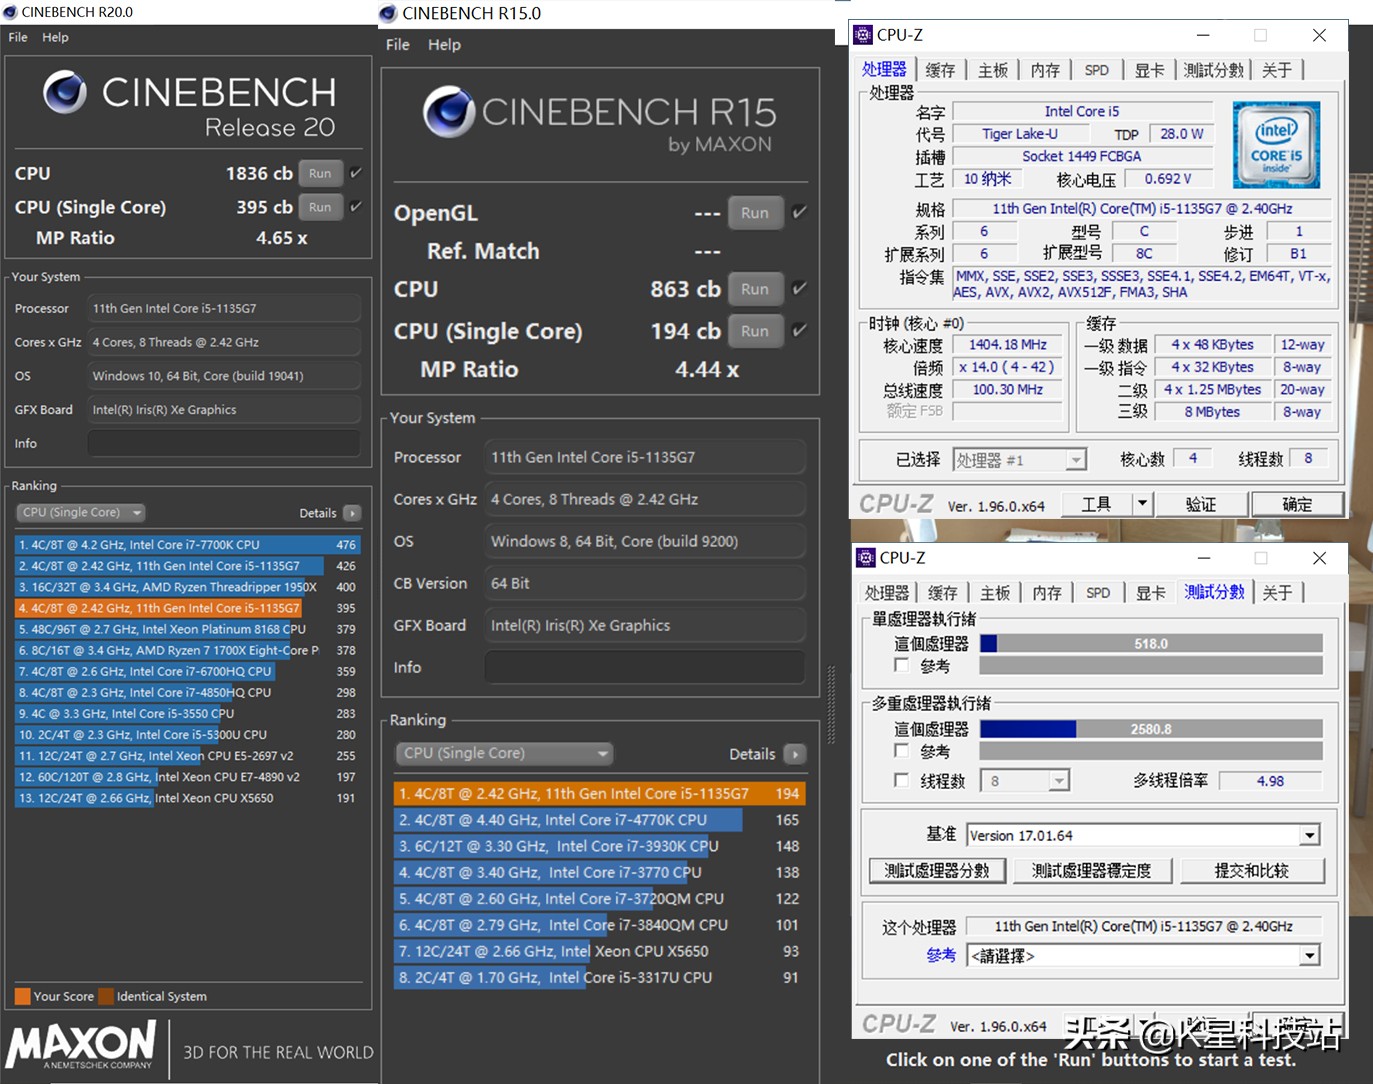This screenshot has height=1084, width=1373.
Task: Select the Ryzen Threadripper 1950X ranking row
Action: click(186, 587)
